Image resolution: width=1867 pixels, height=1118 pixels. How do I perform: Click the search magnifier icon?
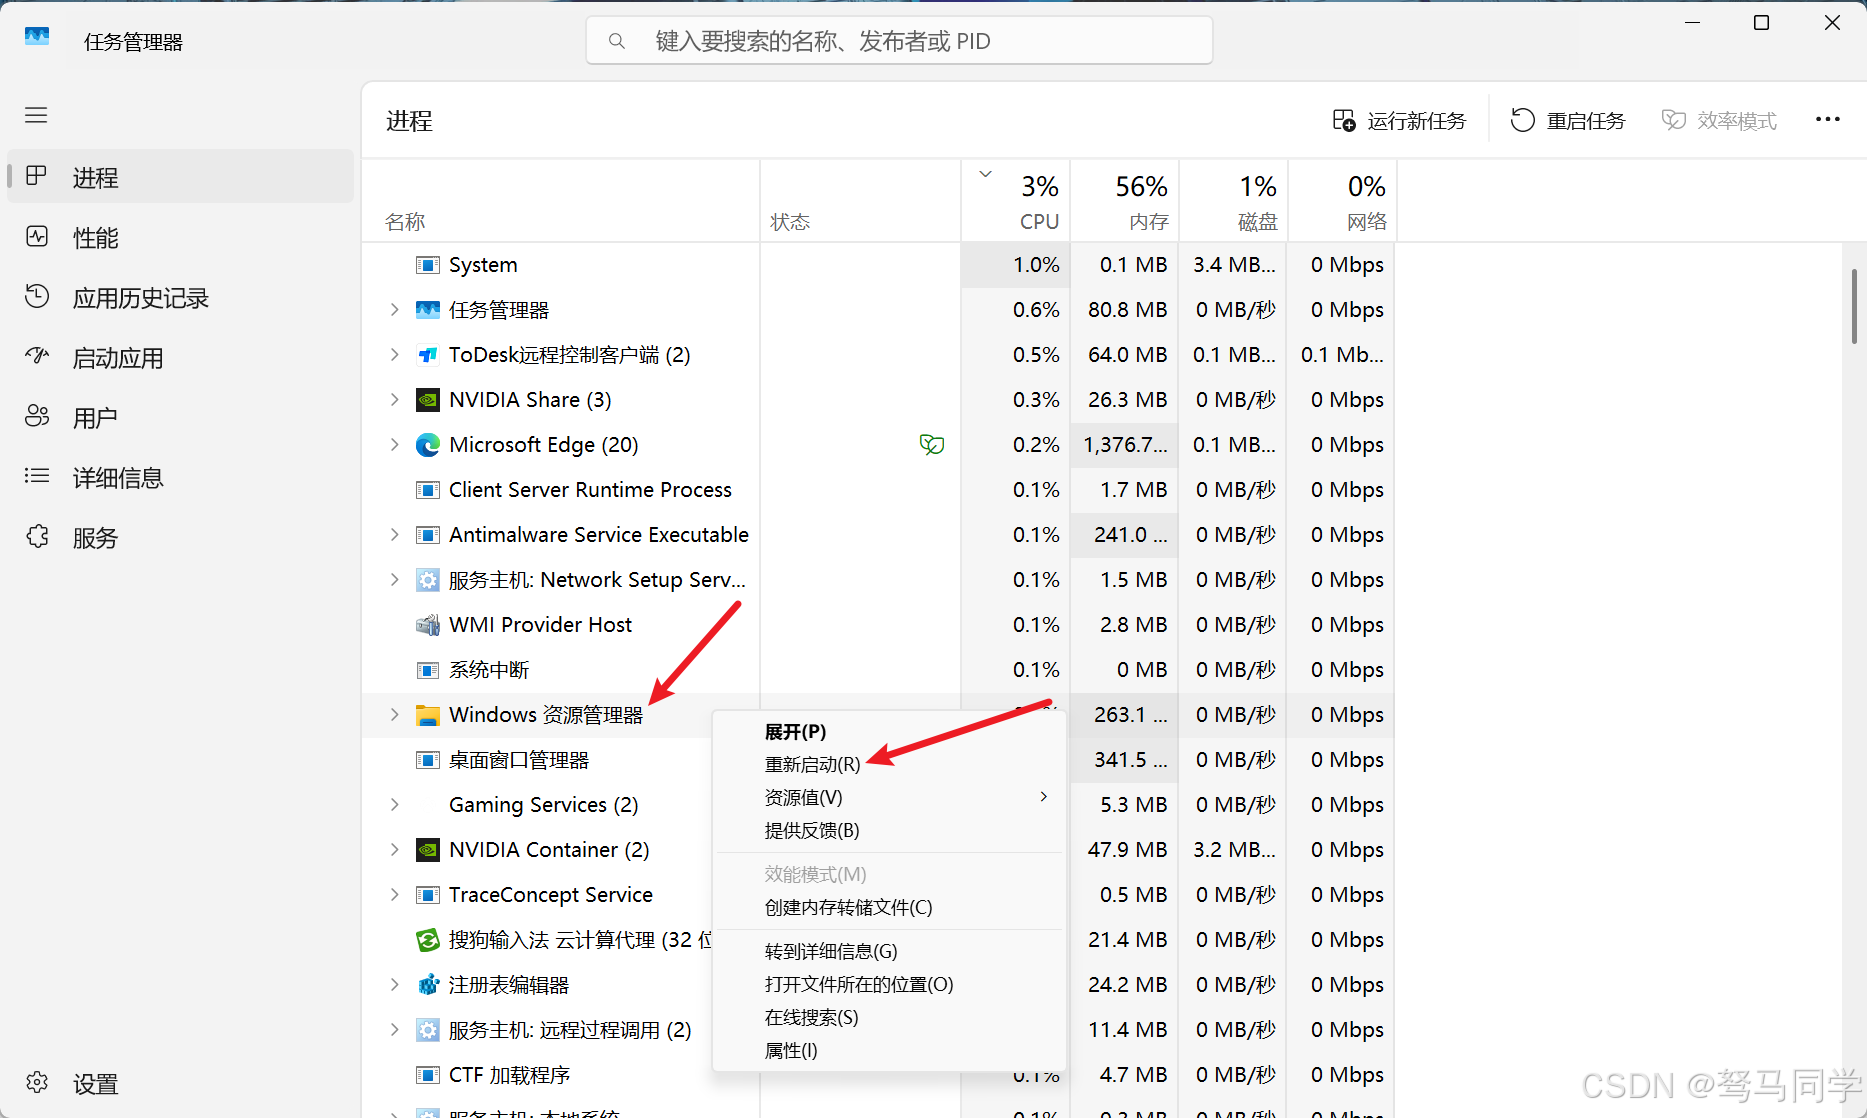coord(617,41)
